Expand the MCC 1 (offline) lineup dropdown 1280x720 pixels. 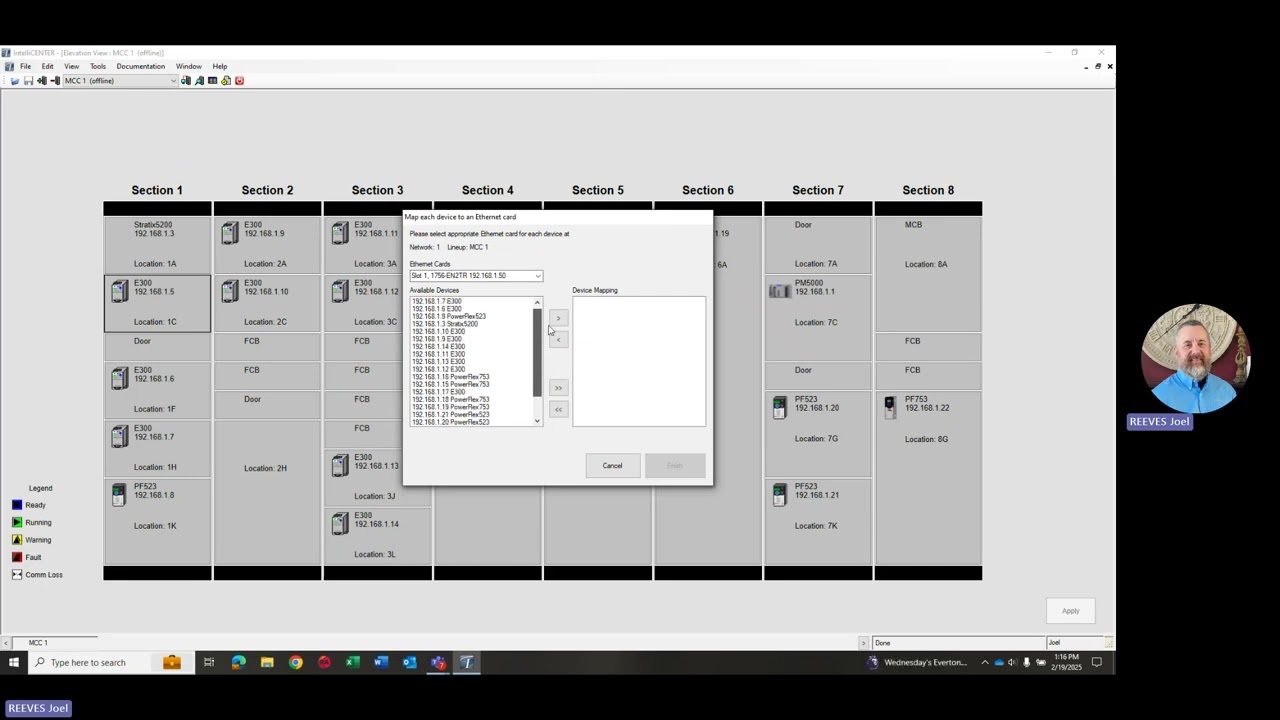[x=173, y=81]
